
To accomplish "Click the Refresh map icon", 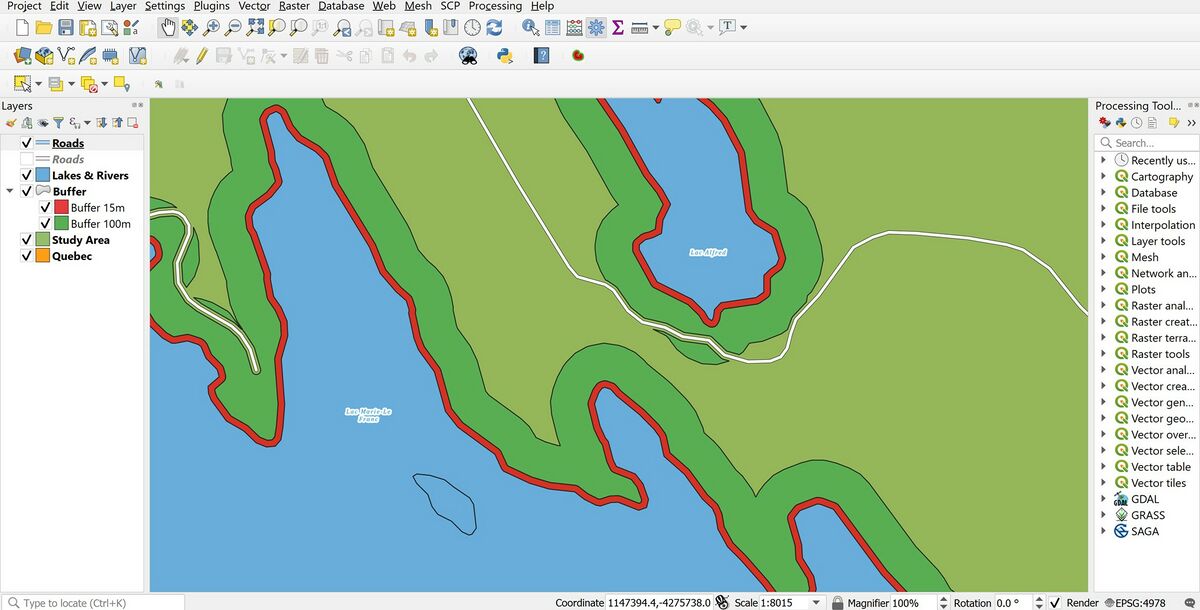I will [x=494, y=28].
